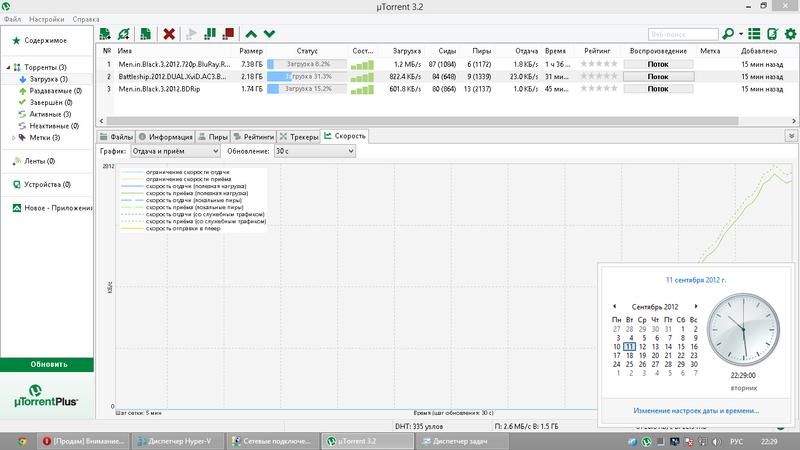800x450 pixels.
Task: Switch to the Рейтинги tab
Action: point(254,137)
